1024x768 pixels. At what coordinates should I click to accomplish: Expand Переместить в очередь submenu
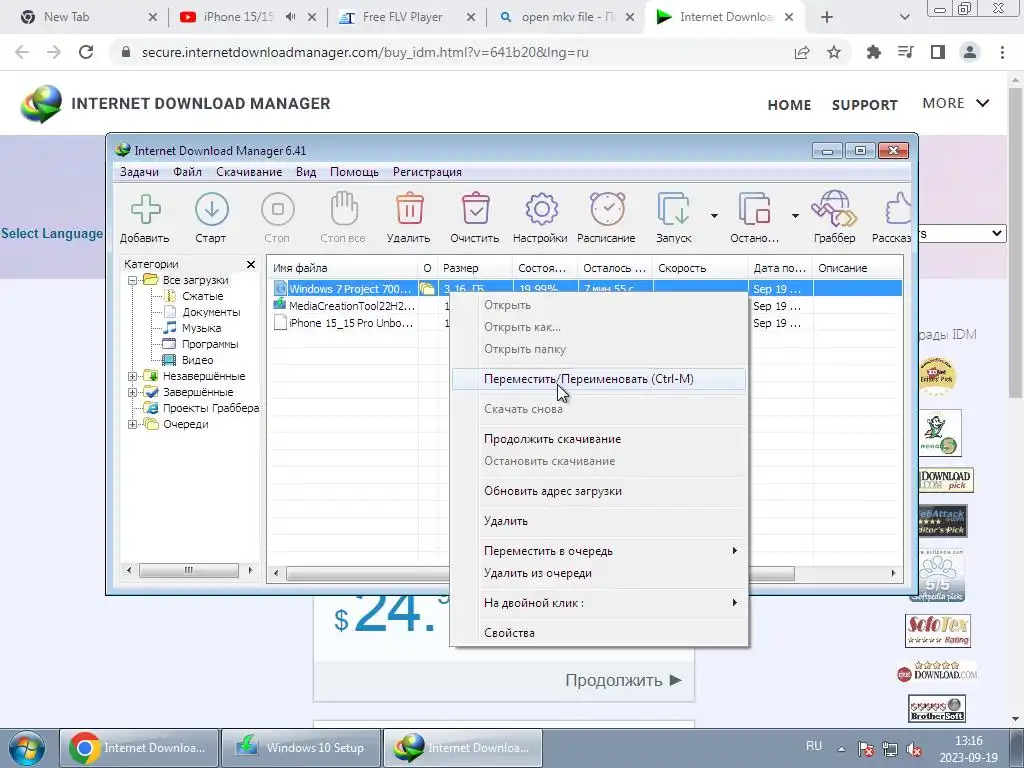click(598, 551)
